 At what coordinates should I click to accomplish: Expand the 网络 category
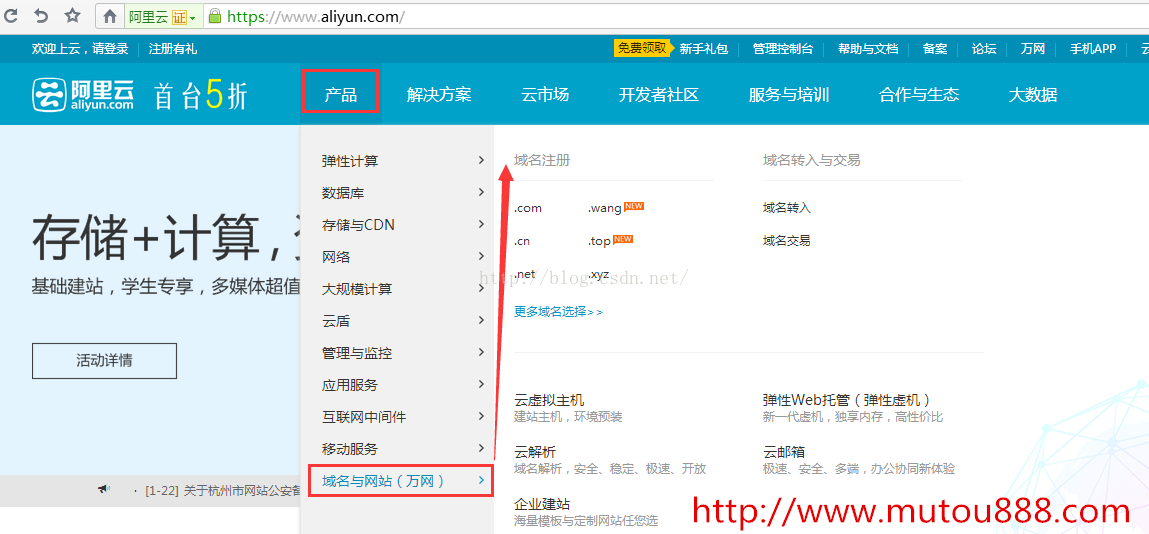[x=397, y=257]
